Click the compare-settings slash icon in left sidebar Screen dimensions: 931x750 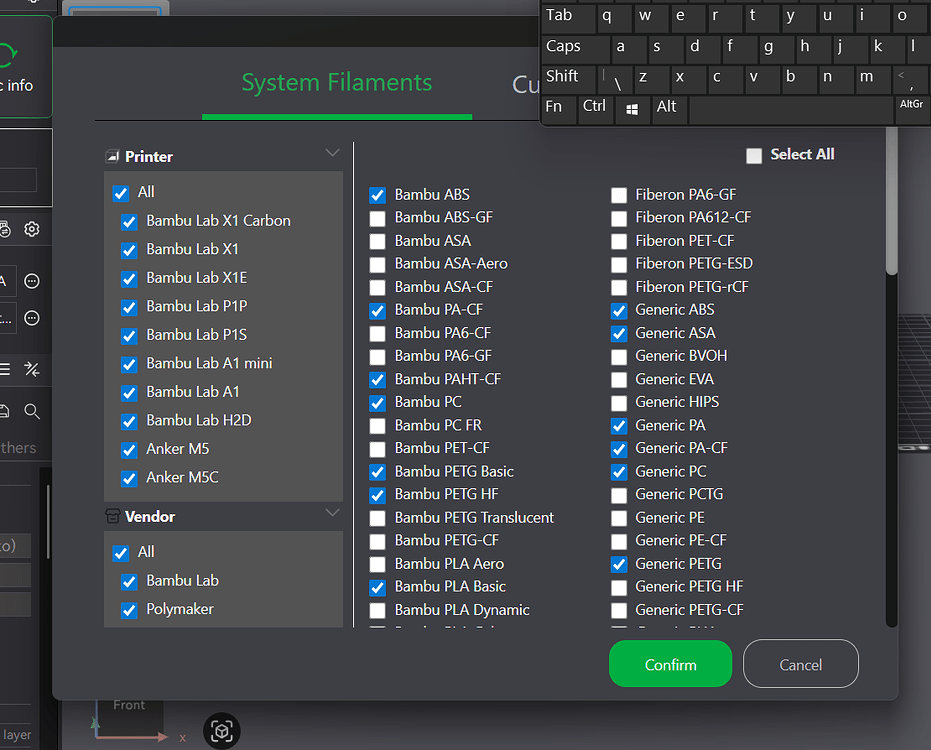pos(31,369)
